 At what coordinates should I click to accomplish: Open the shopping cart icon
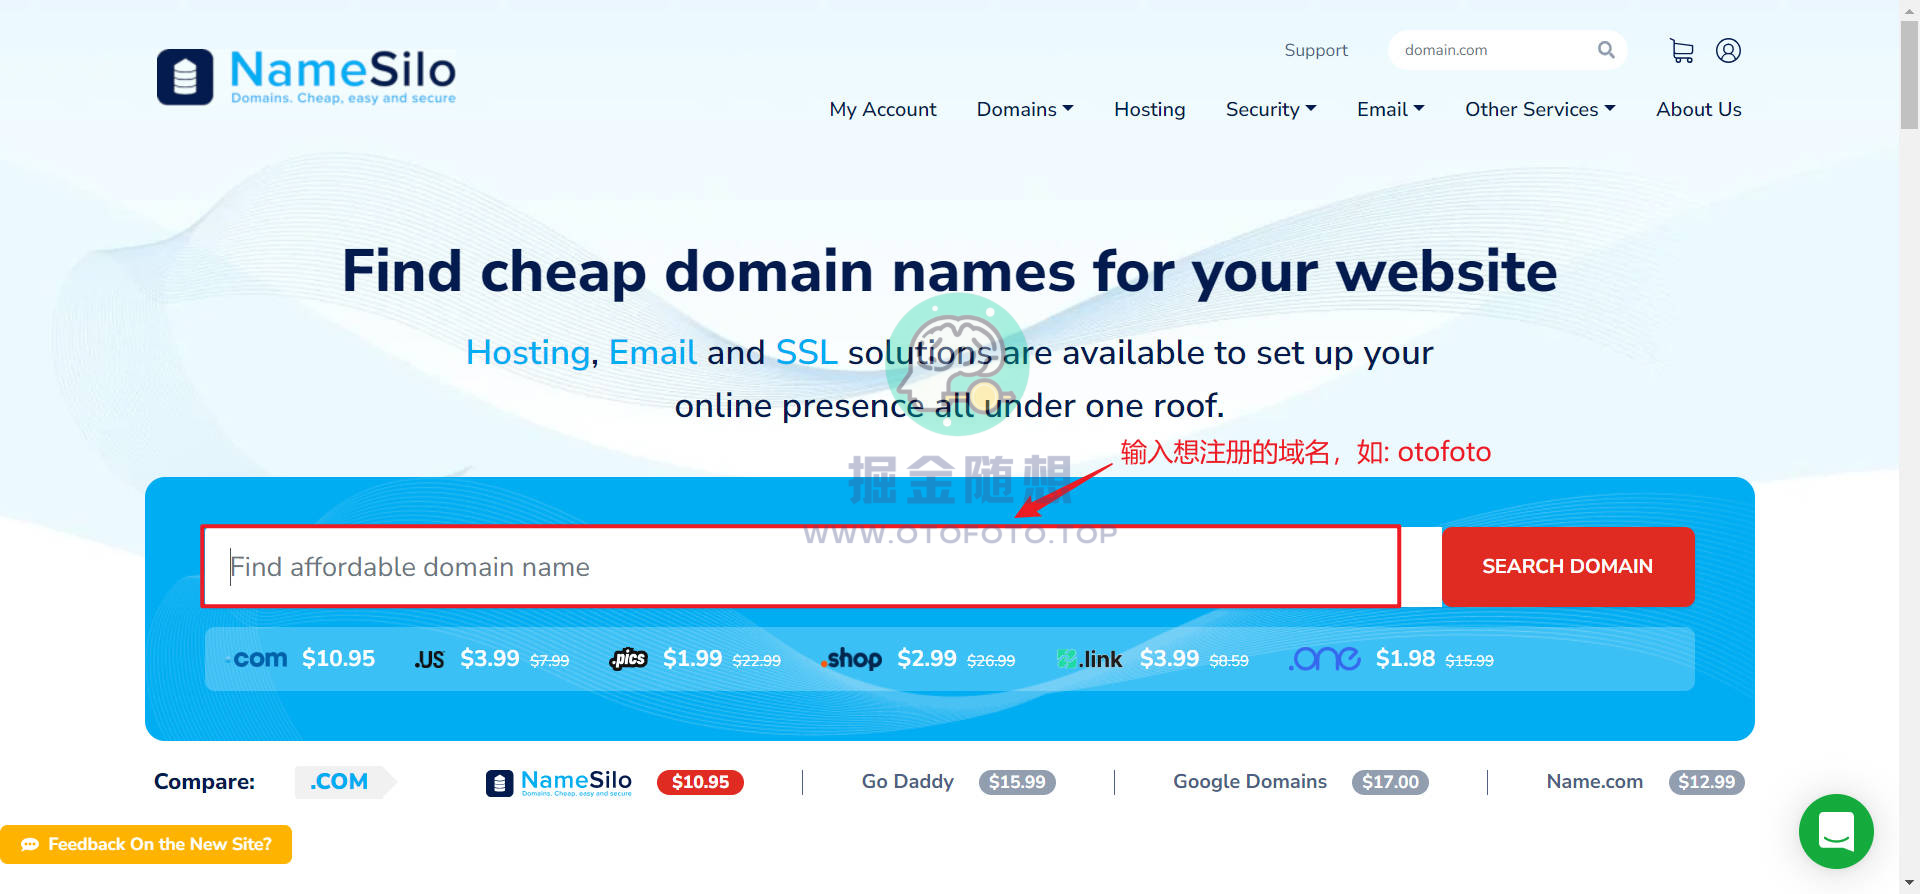(x=1682, y=51)
